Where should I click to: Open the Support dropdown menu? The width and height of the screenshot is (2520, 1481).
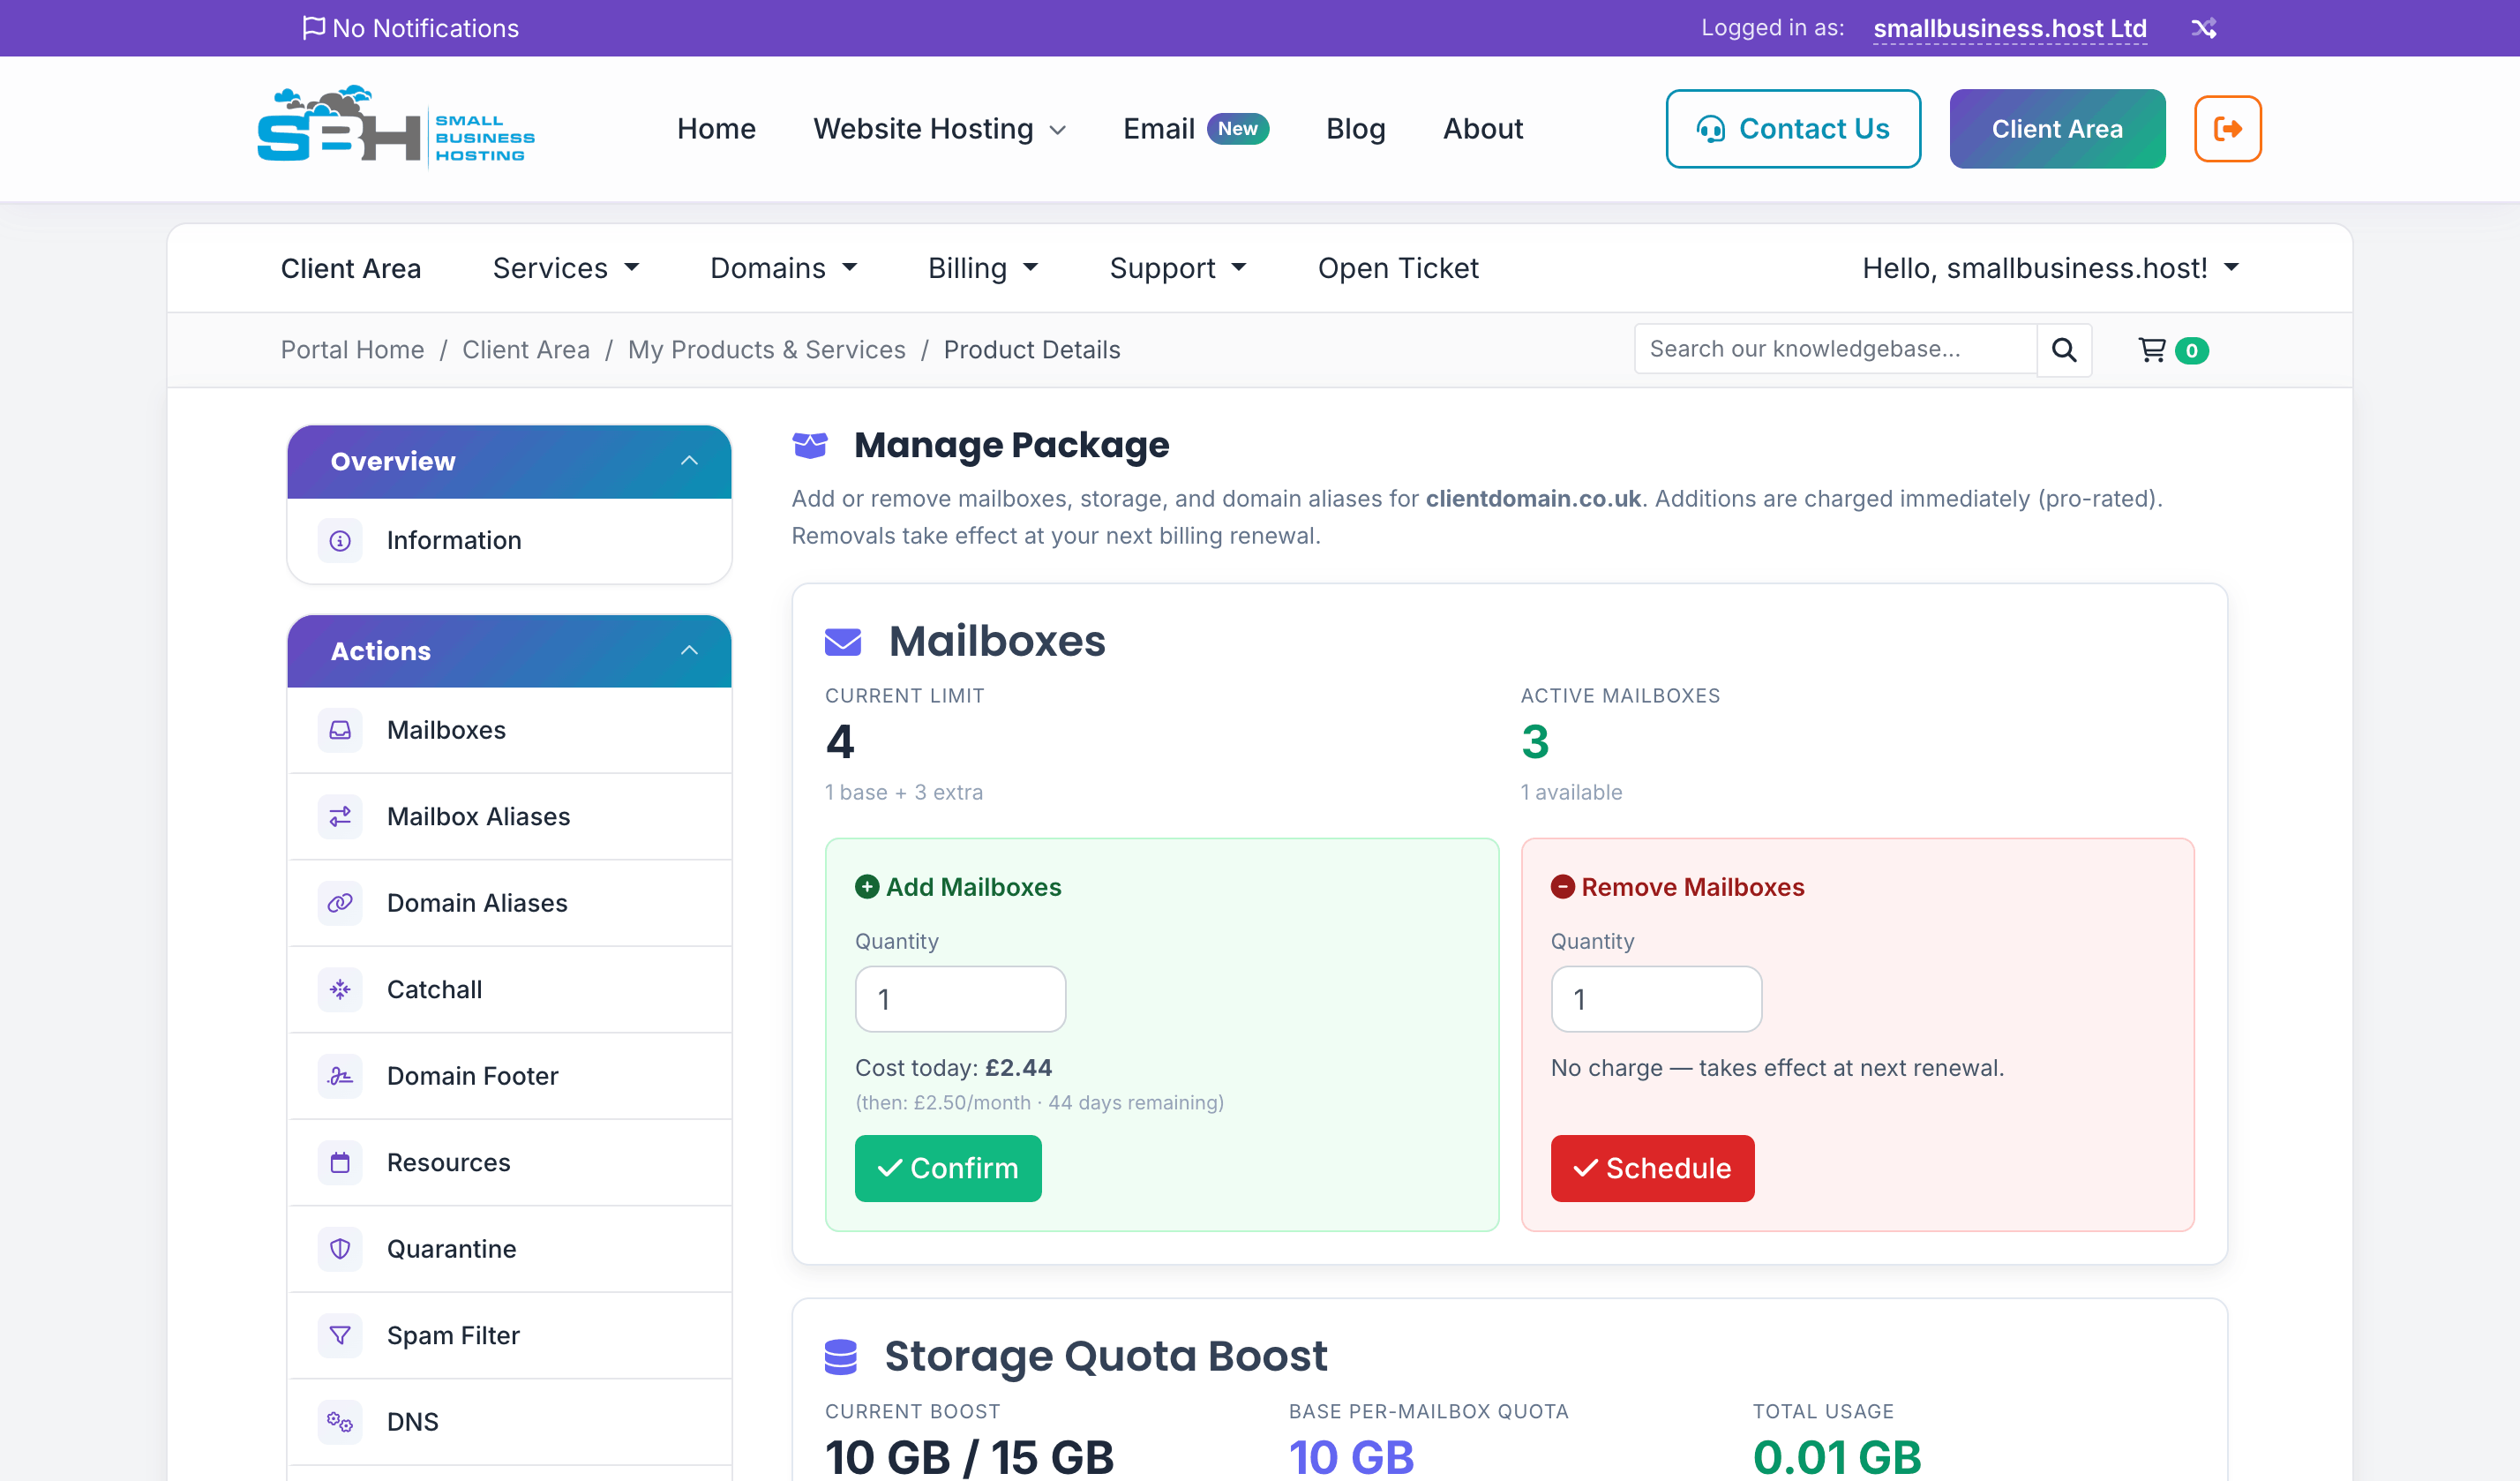(x=1177, y=268)
